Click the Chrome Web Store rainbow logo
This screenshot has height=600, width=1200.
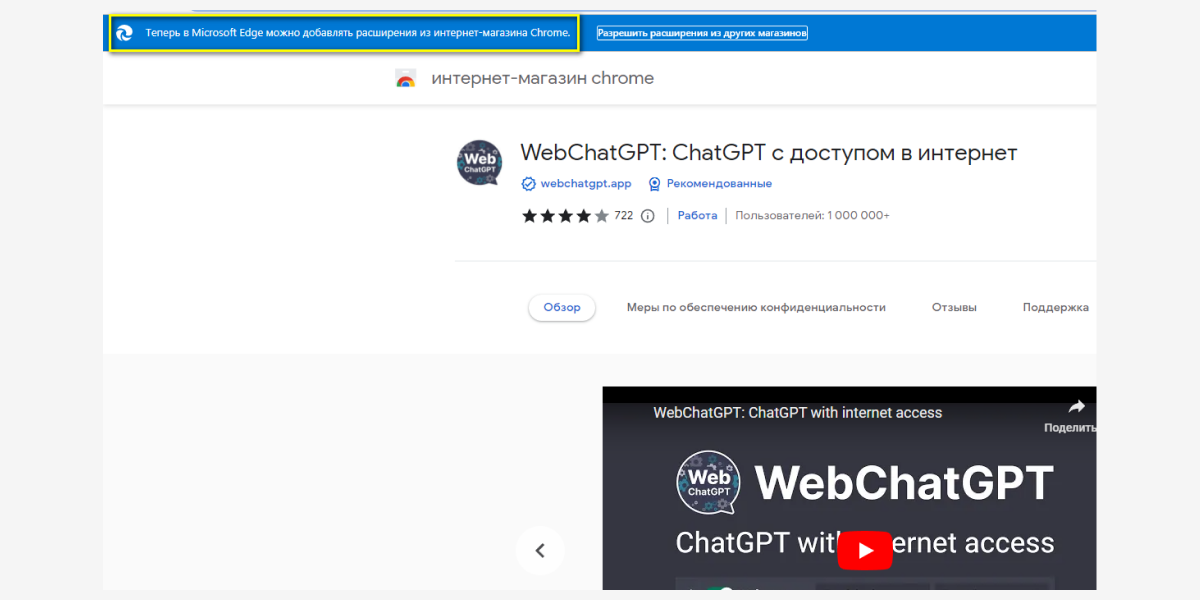(405, 79)
